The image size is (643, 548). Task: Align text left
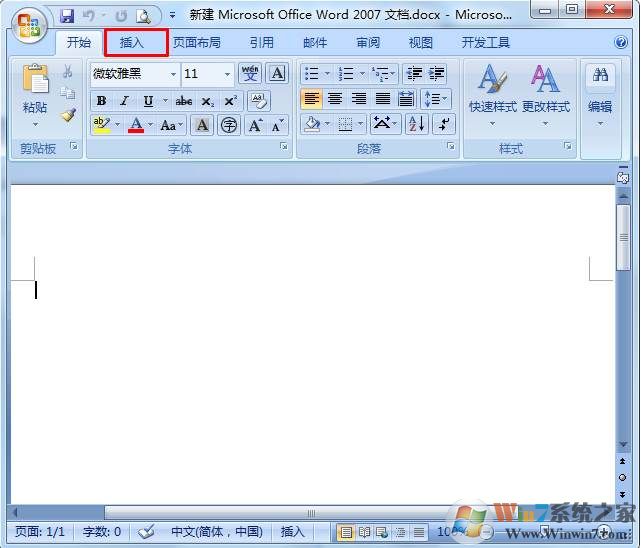(311, 99)
